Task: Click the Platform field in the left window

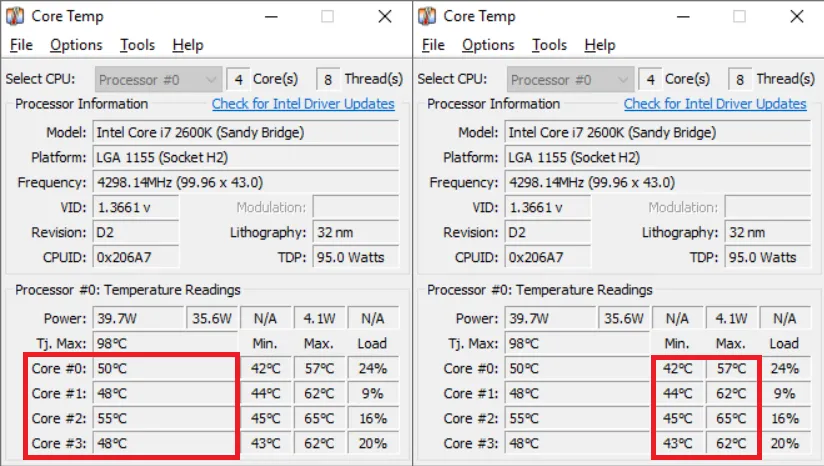Action: click(245, 158)
